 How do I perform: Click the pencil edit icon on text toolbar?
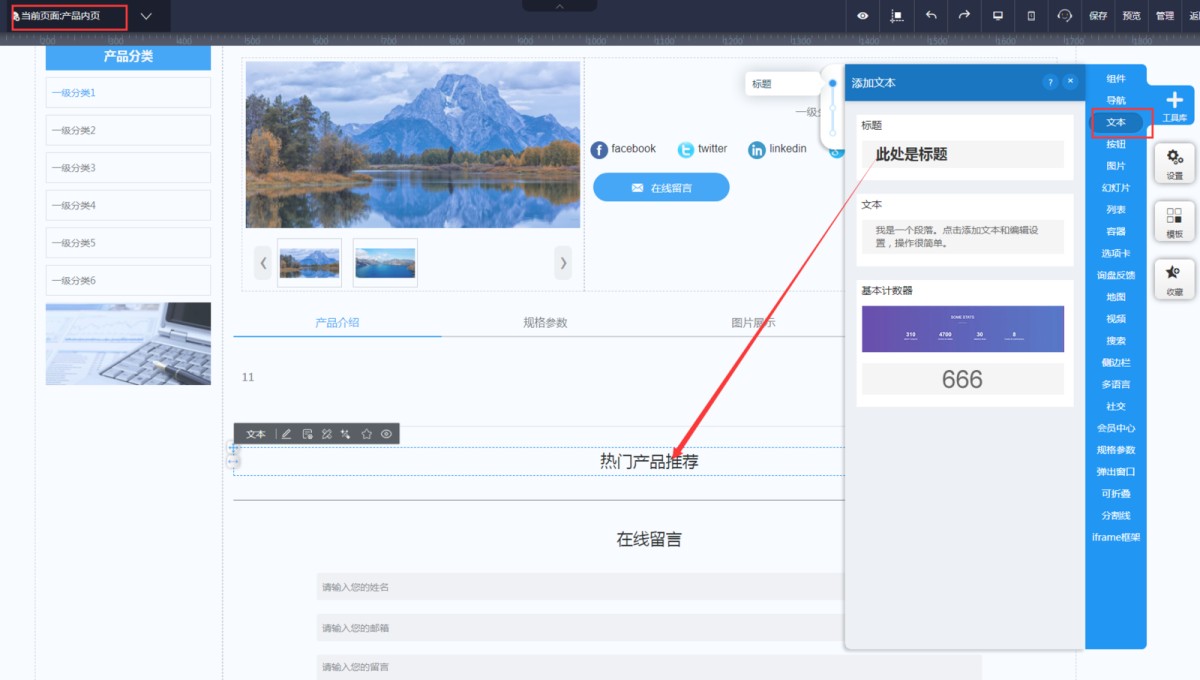click(287, 434)
